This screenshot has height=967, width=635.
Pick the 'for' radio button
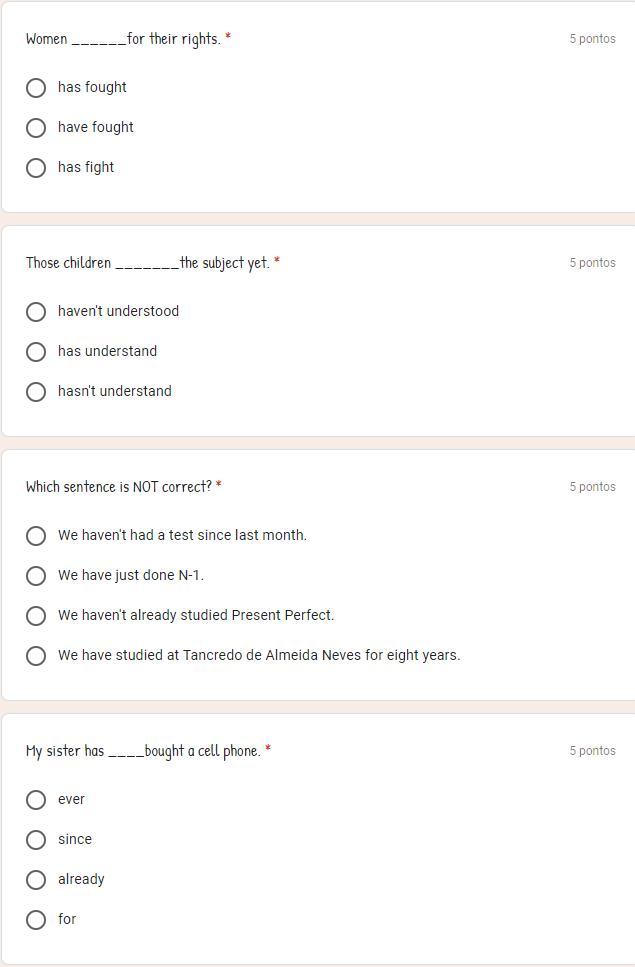point(36,920)
